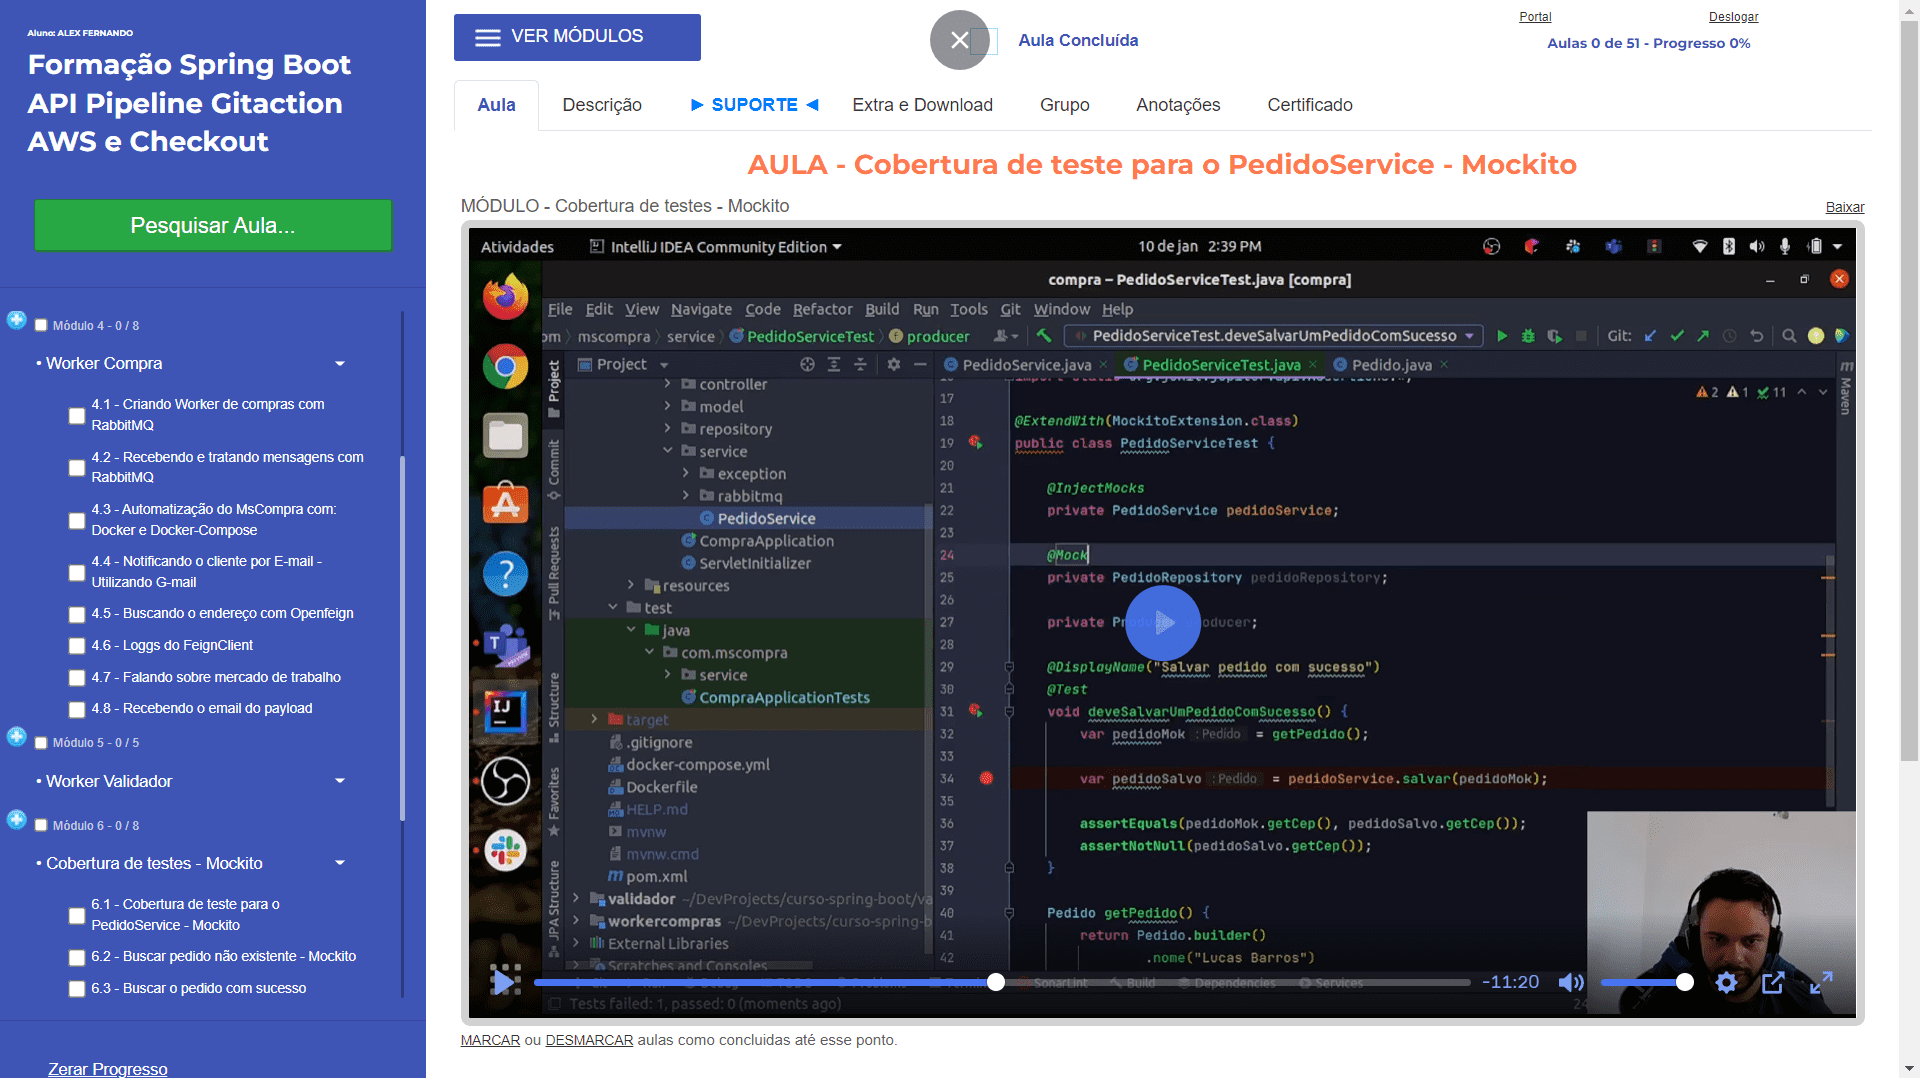The width and height of the screenshot is (1920, 1078).
Task: Click the VER MÓDULOS button
Action: tap(577, 37)
